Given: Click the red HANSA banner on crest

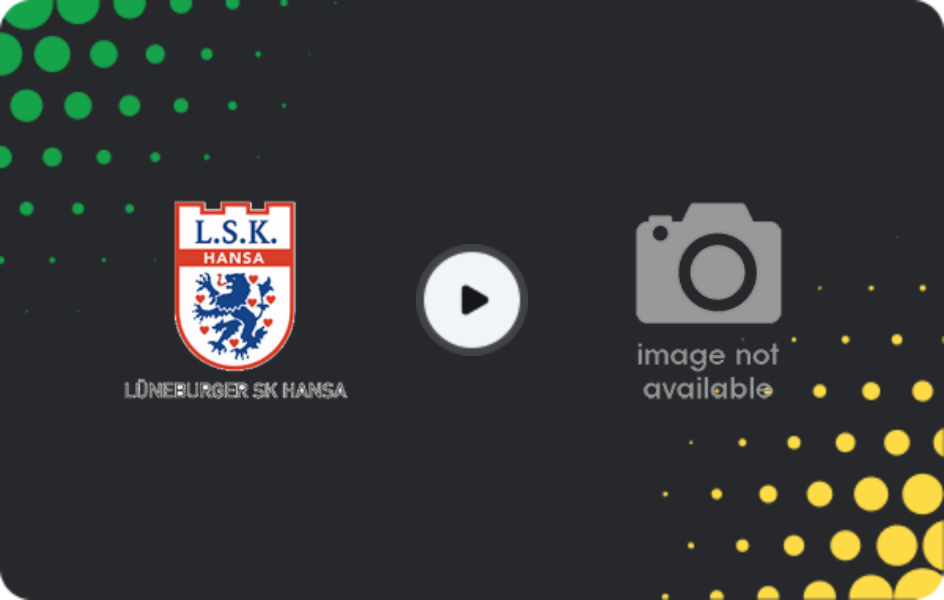Looking at the screenshot, I should coord(235,258).
